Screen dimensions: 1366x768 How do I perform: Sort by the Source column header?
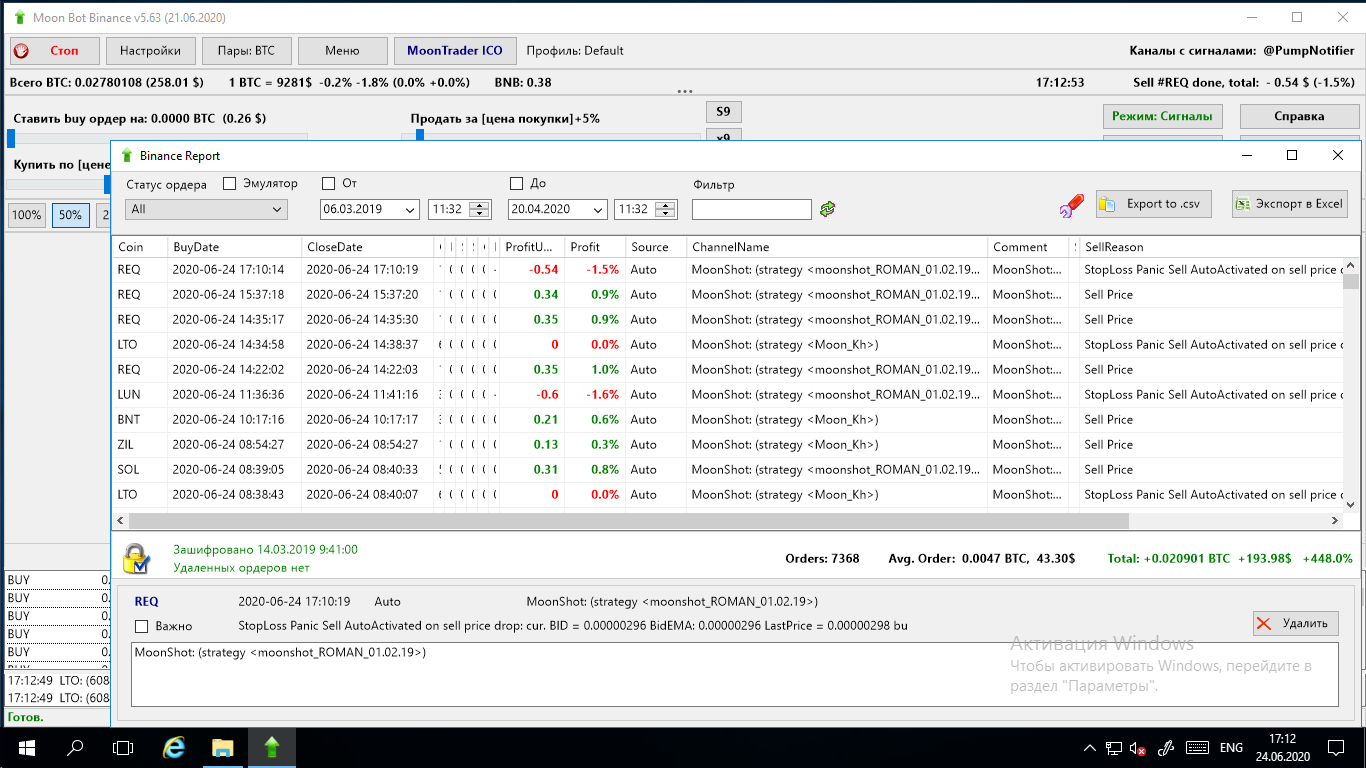655,247
